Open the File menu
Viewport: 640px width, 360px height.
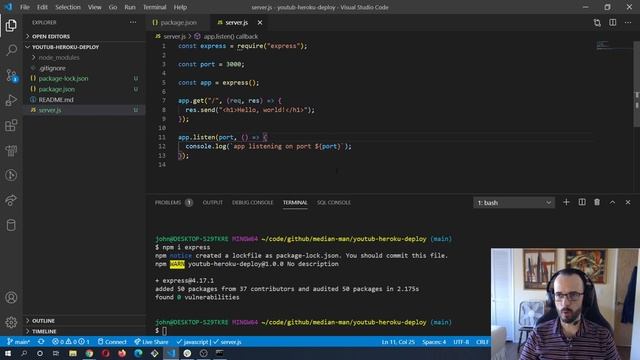[25, 7]
